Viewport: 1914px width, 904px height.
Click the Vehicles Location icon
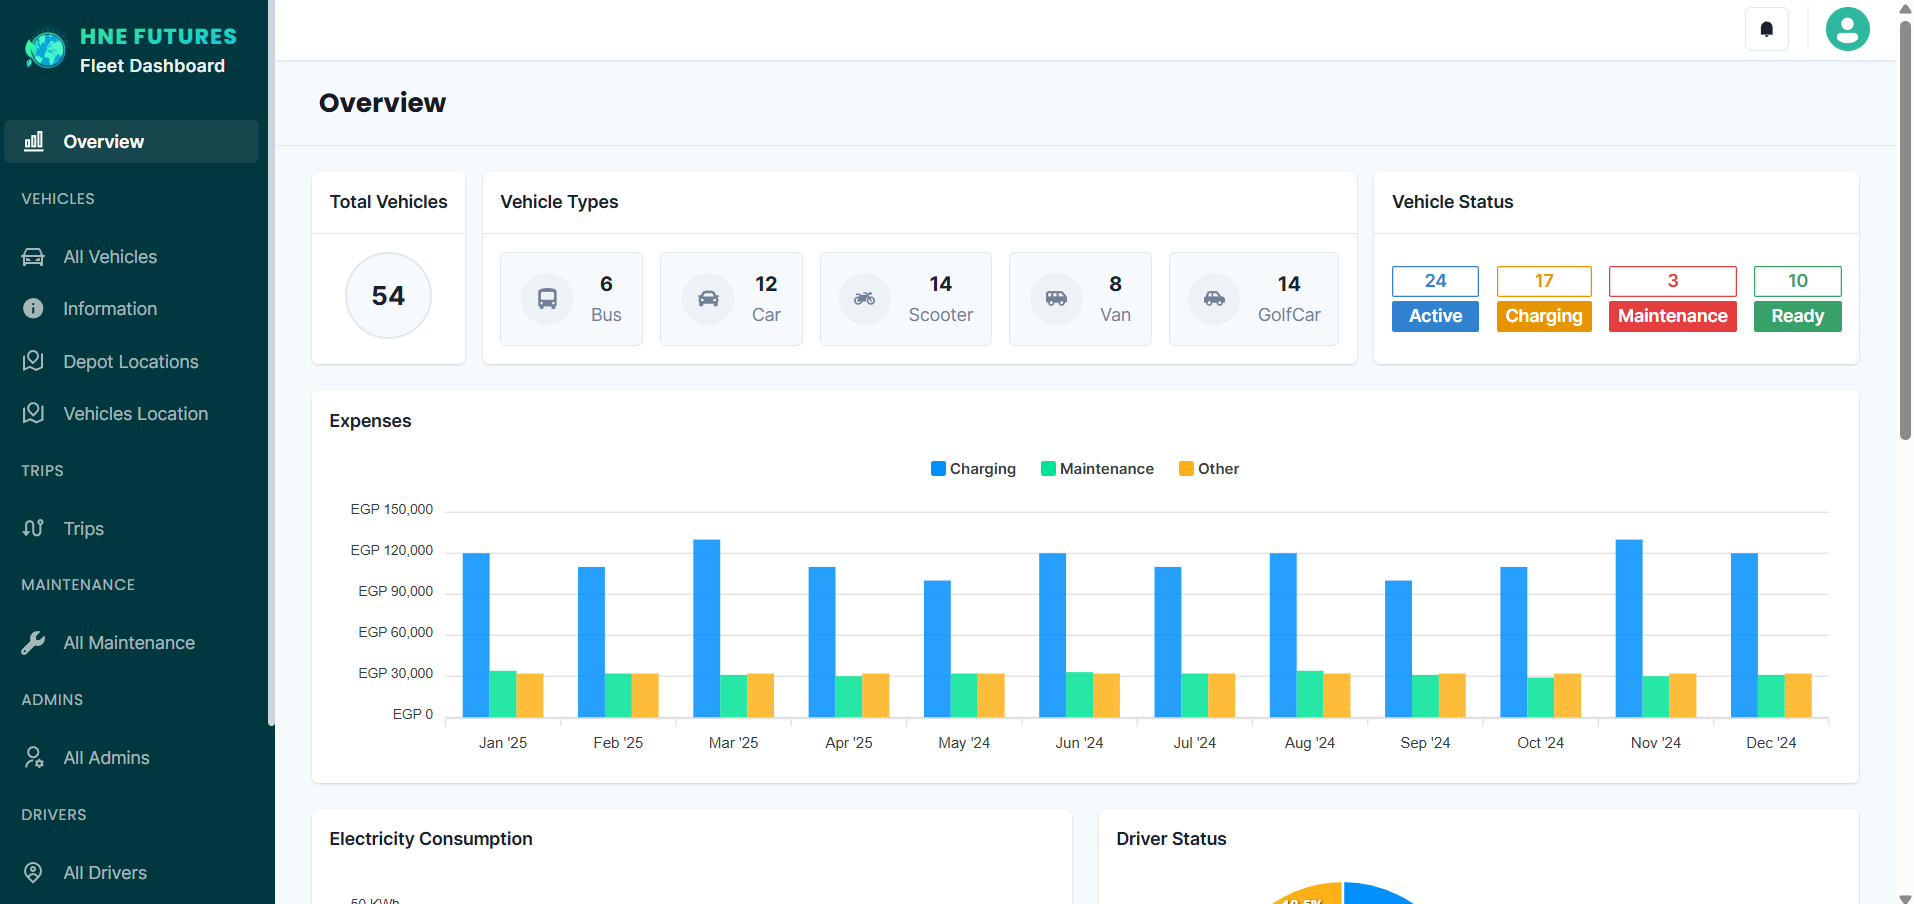33,413
